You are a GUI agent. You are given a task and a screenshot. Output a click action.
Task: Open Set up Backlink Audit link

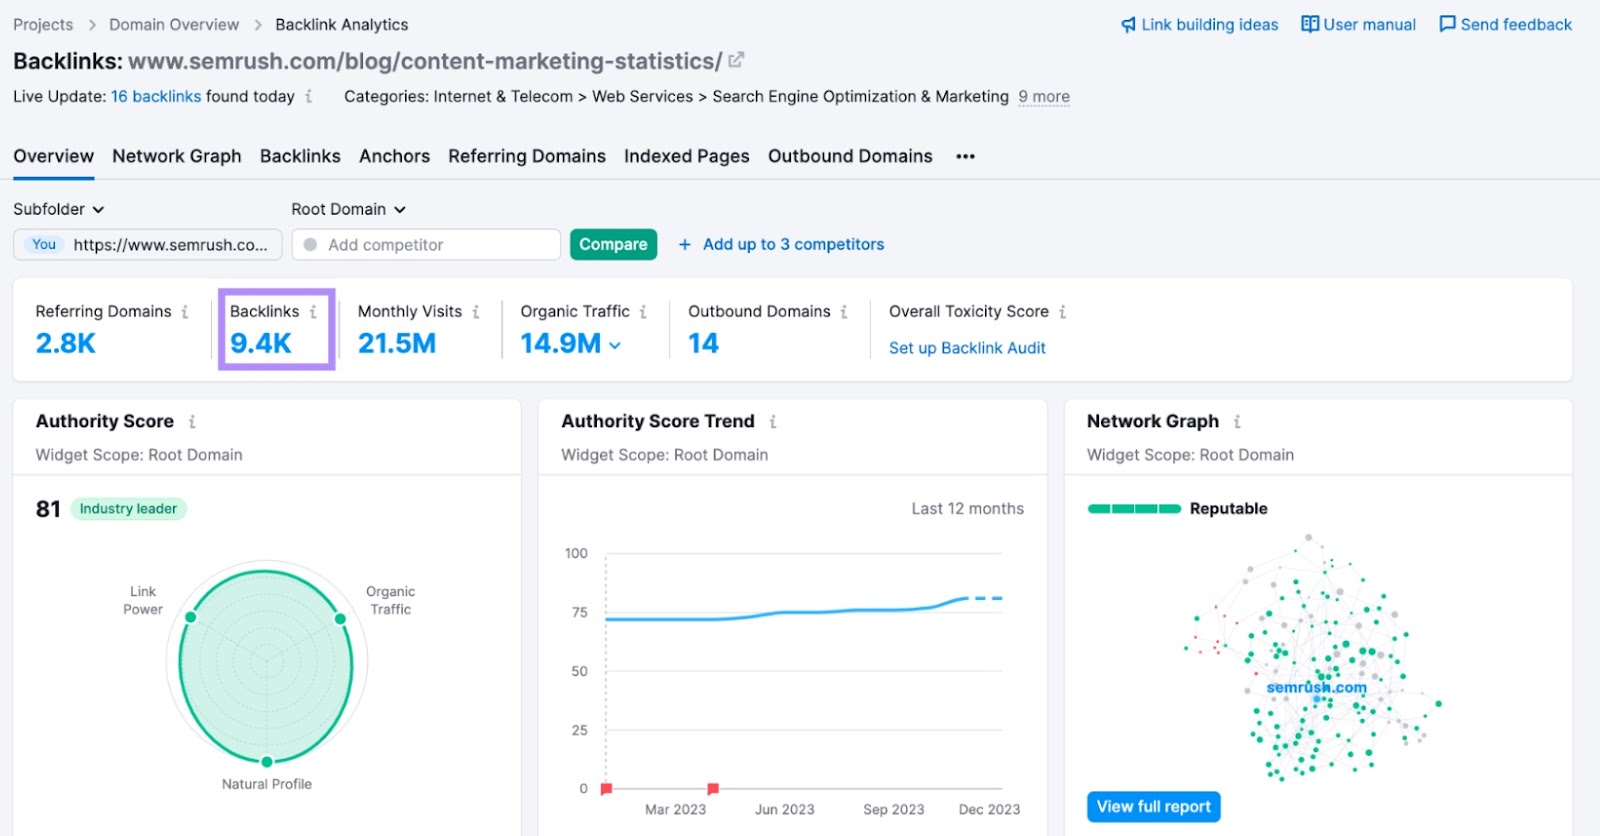click(967, 348)
